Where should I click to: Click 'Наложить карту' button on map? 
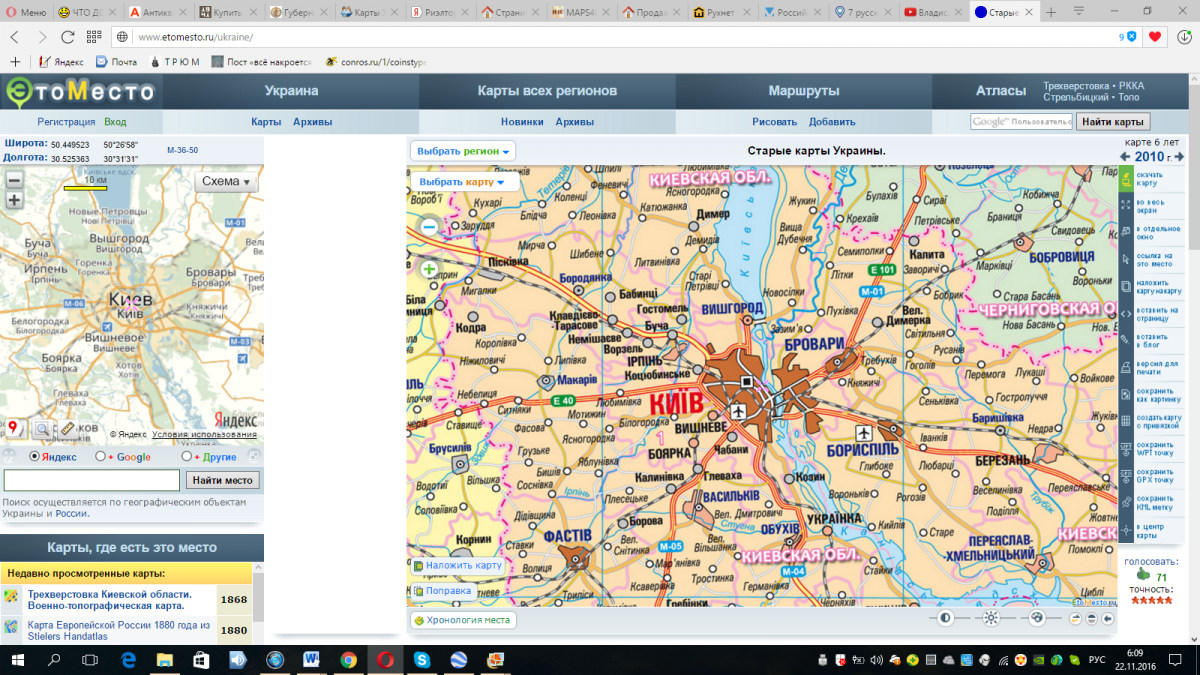click(x=457, y=565)
